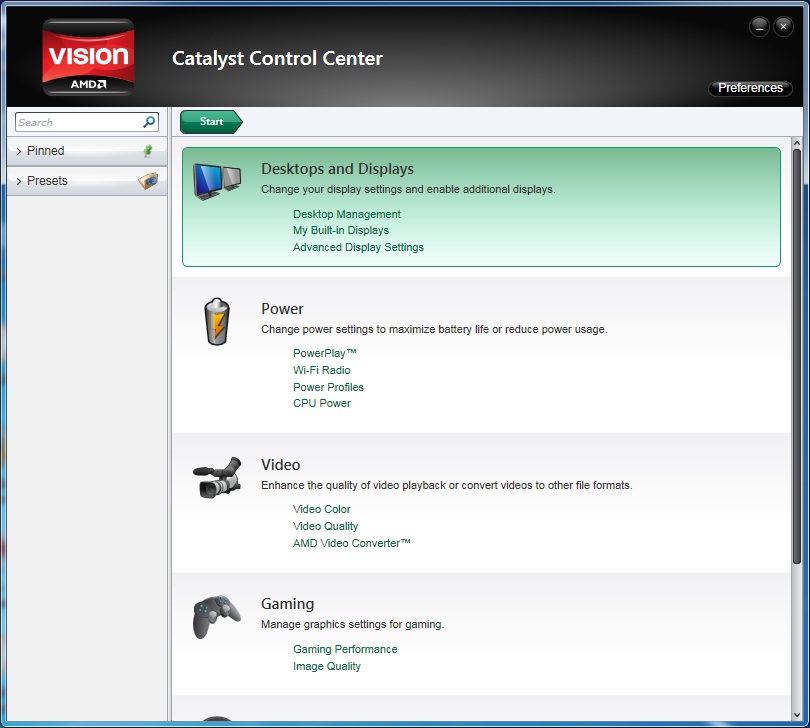Open the CPU Power link
Viewport: 810px width, 728px height.
click(x=321, y=403)
